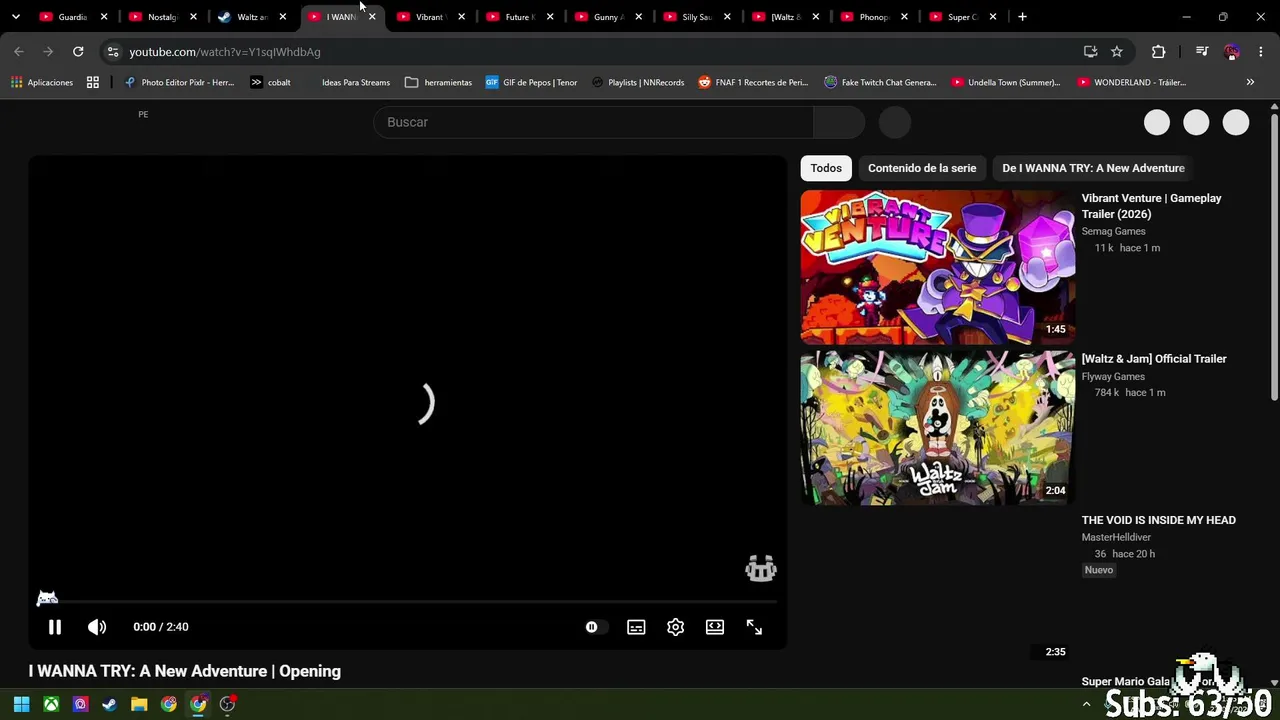Click the address bar URL
Image resolution: width=1280 pixels, height=720 pixels.
click(x=225, y=52)
